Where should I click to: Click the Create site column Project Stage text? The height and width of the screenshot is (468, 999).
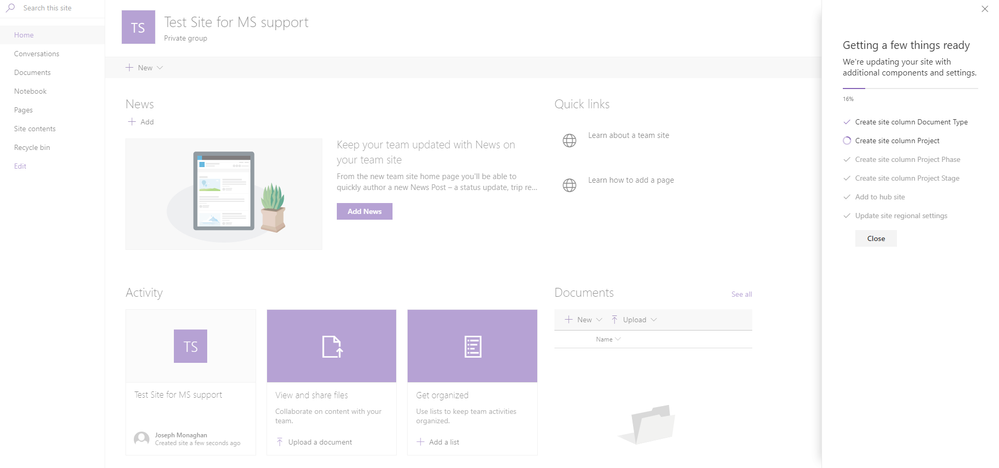(907, 178)
